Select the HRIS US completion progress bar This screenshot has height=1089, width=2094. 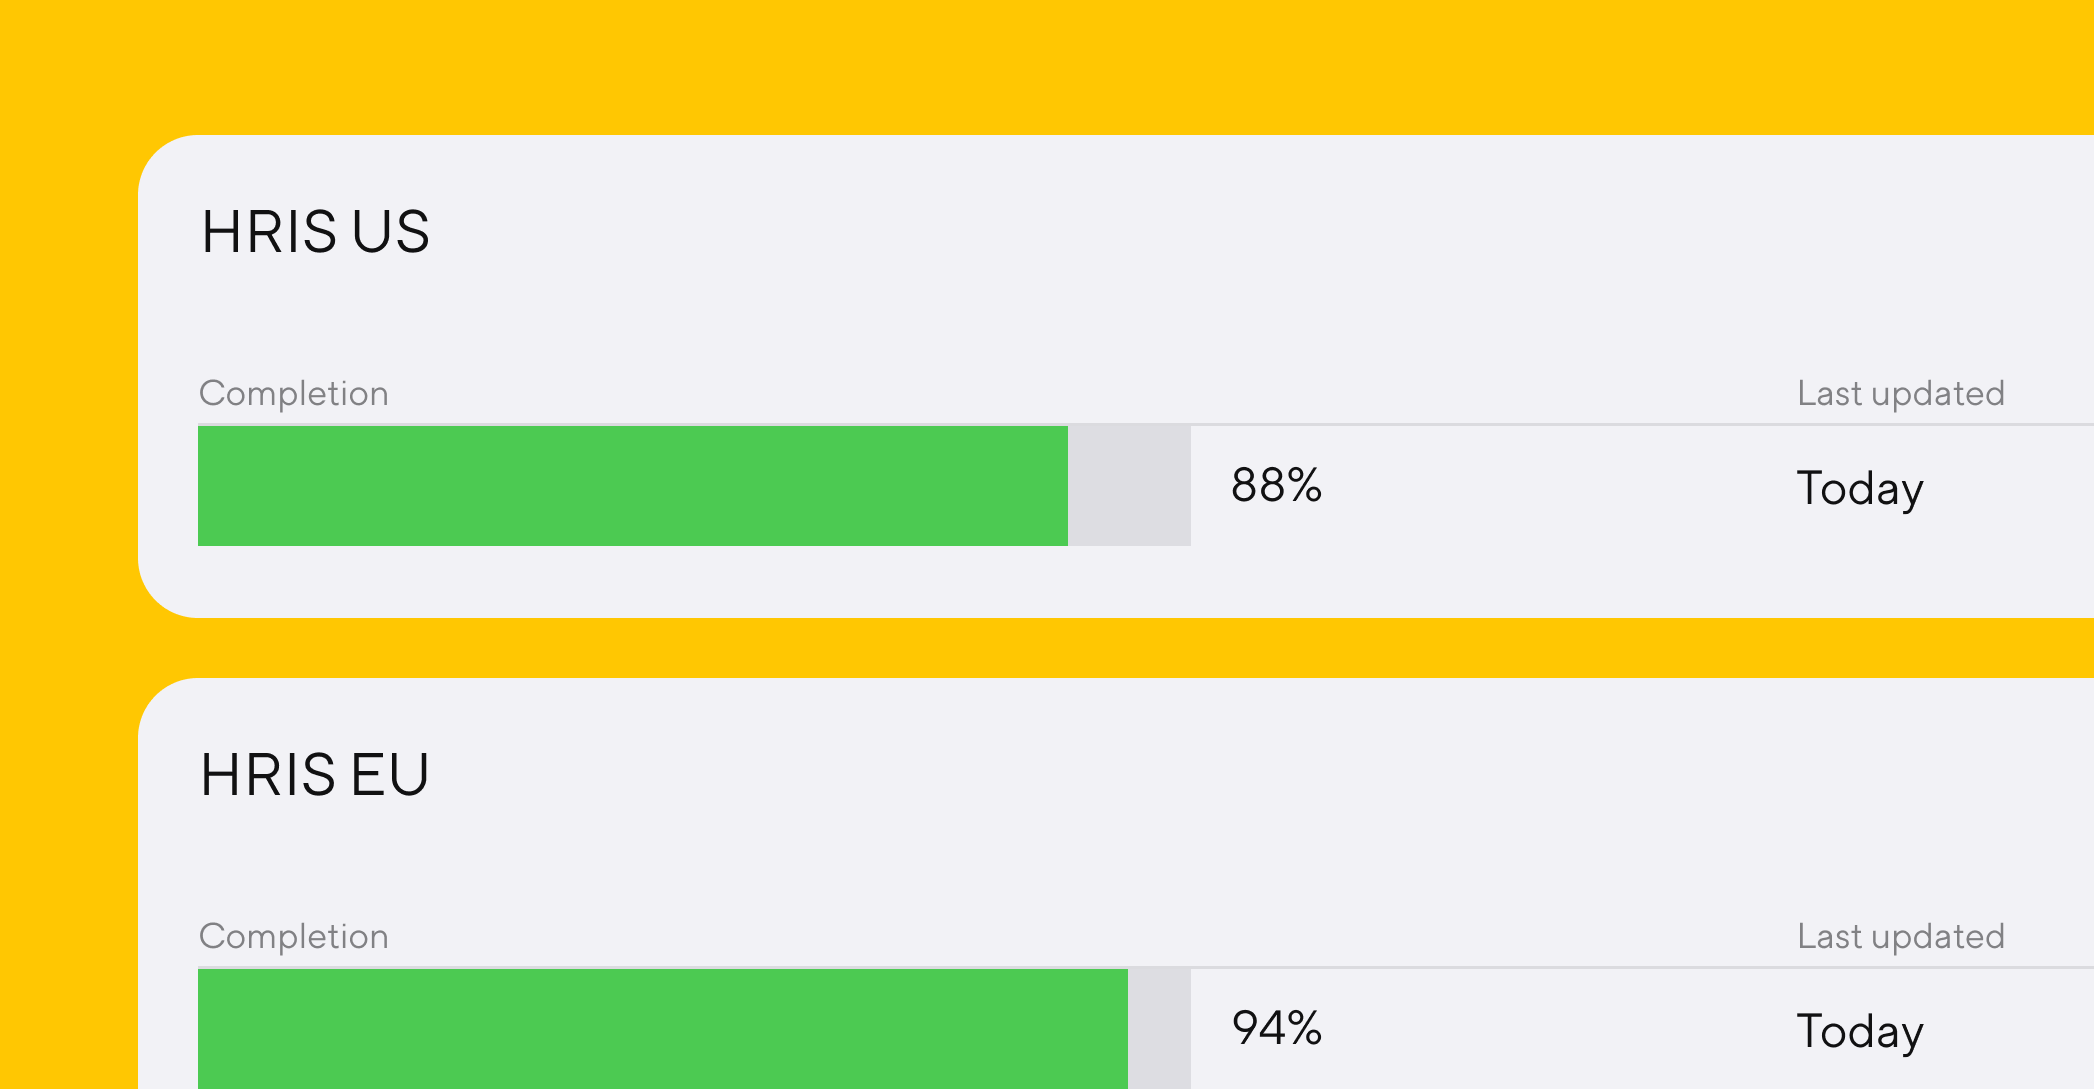pyautogui.click(x=694, y=486)
